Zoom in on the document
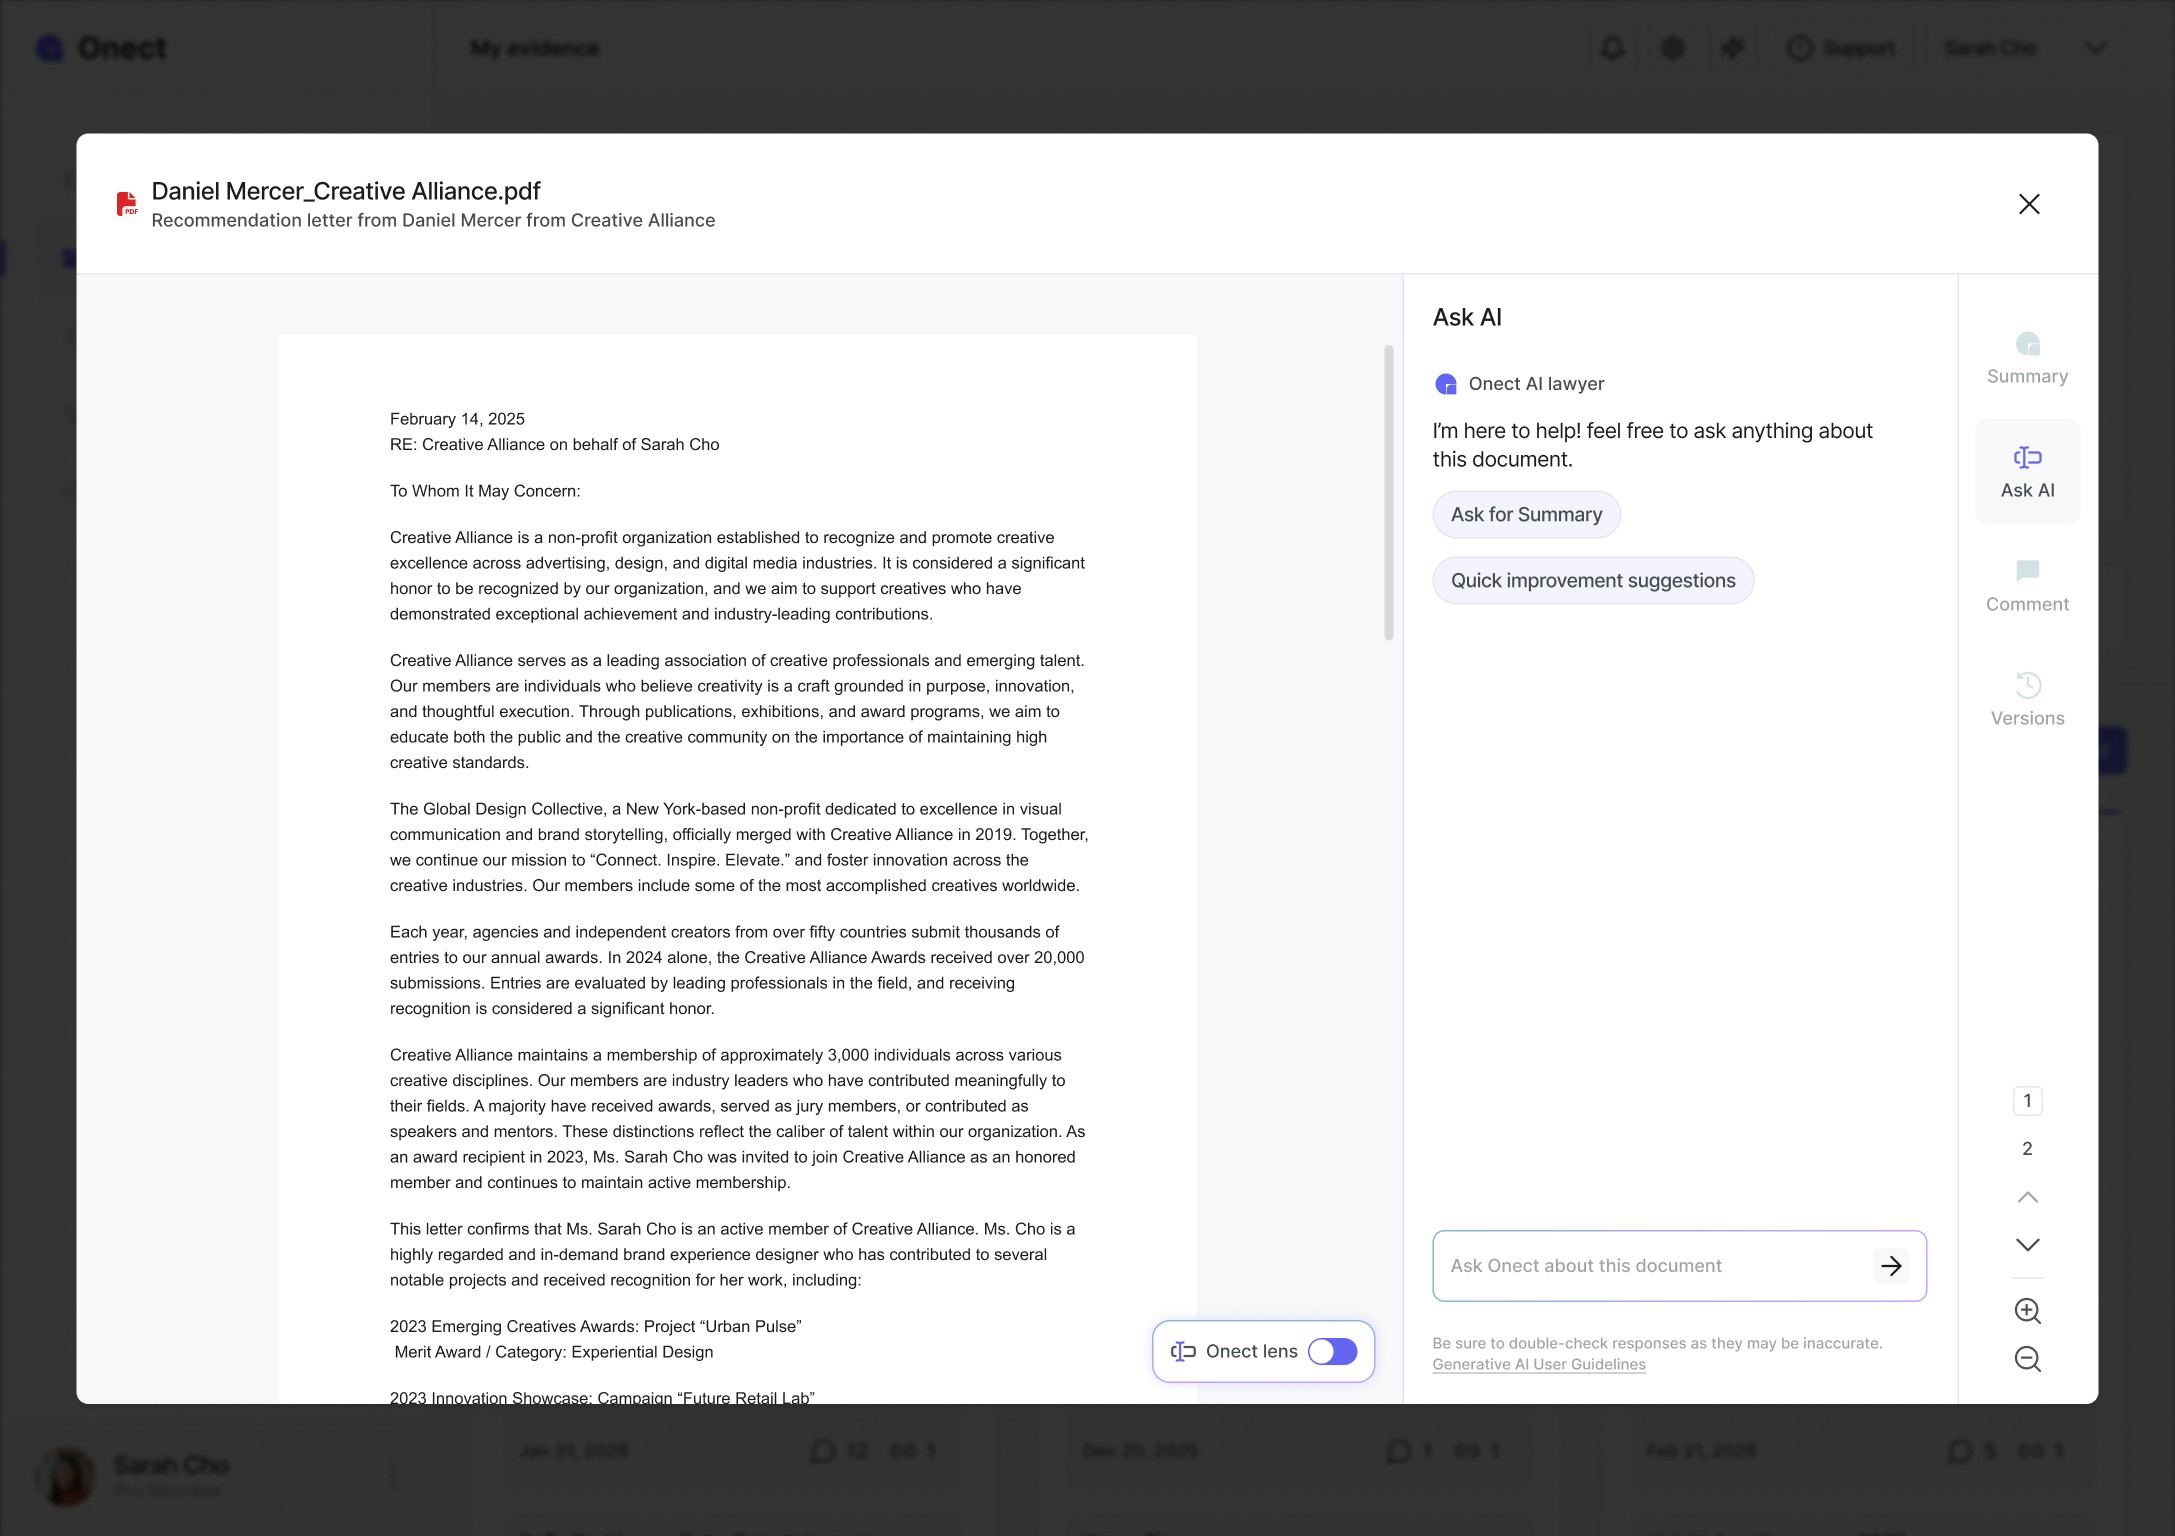The height and width of the screenshot is (1536, 2175). pyautogui.click(x=2027, y=1311)
